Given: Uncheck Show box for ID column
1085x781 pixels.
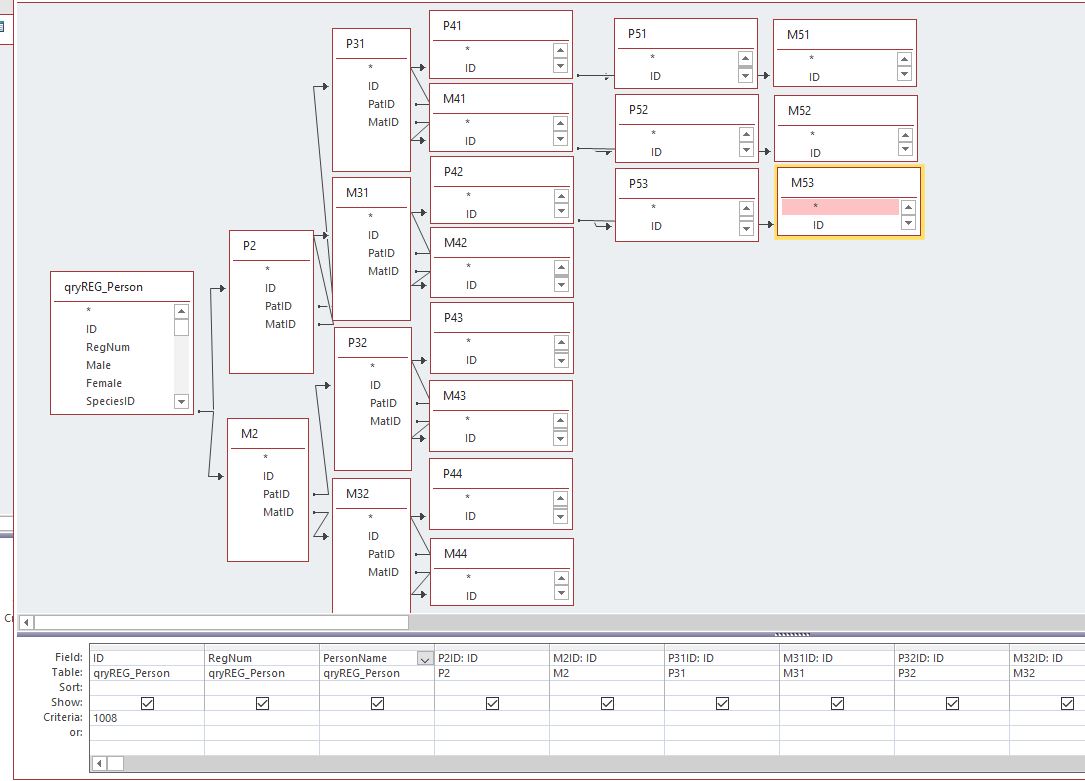Looking at the screenshot, I should 147,703.
